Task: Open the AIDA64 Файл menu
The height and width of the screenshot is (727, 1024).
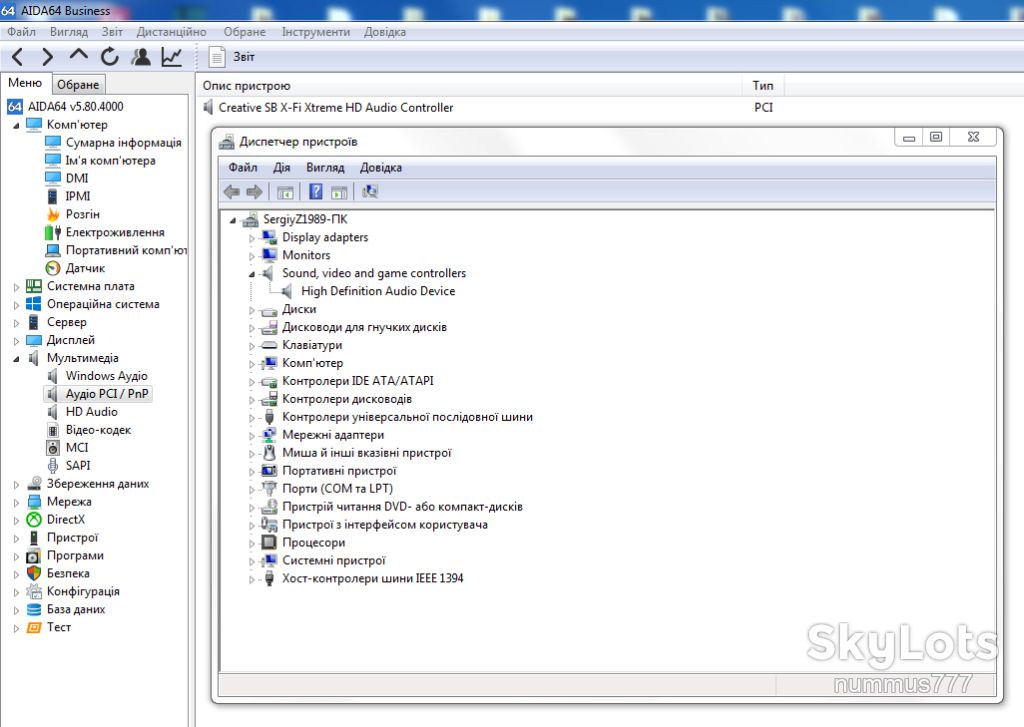Action: point(22,32)
